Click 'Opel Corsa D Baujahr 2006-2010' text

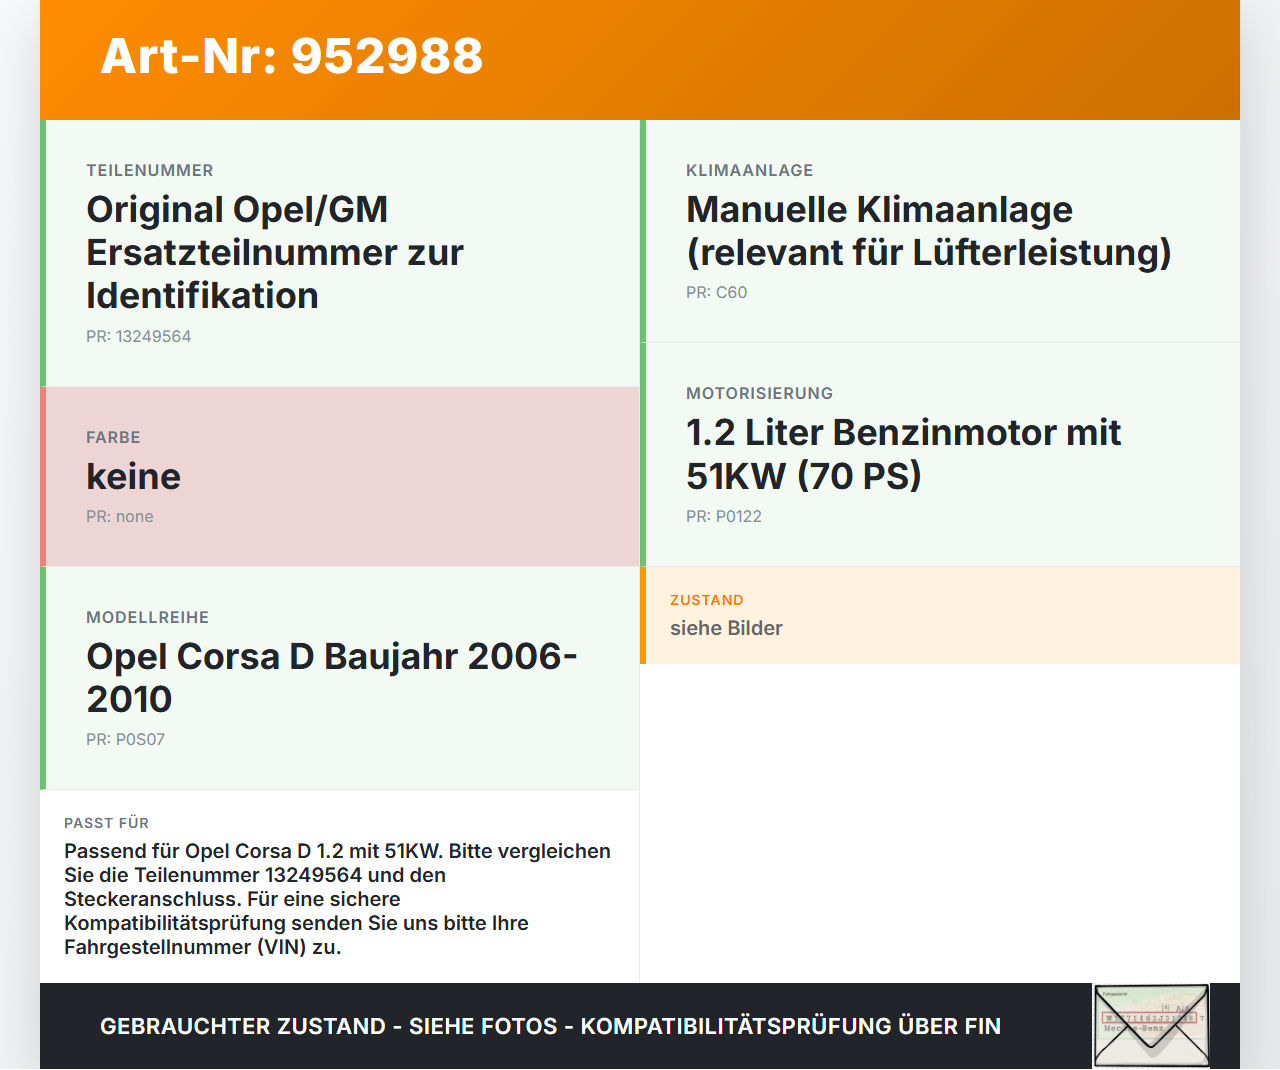point(332,677)
